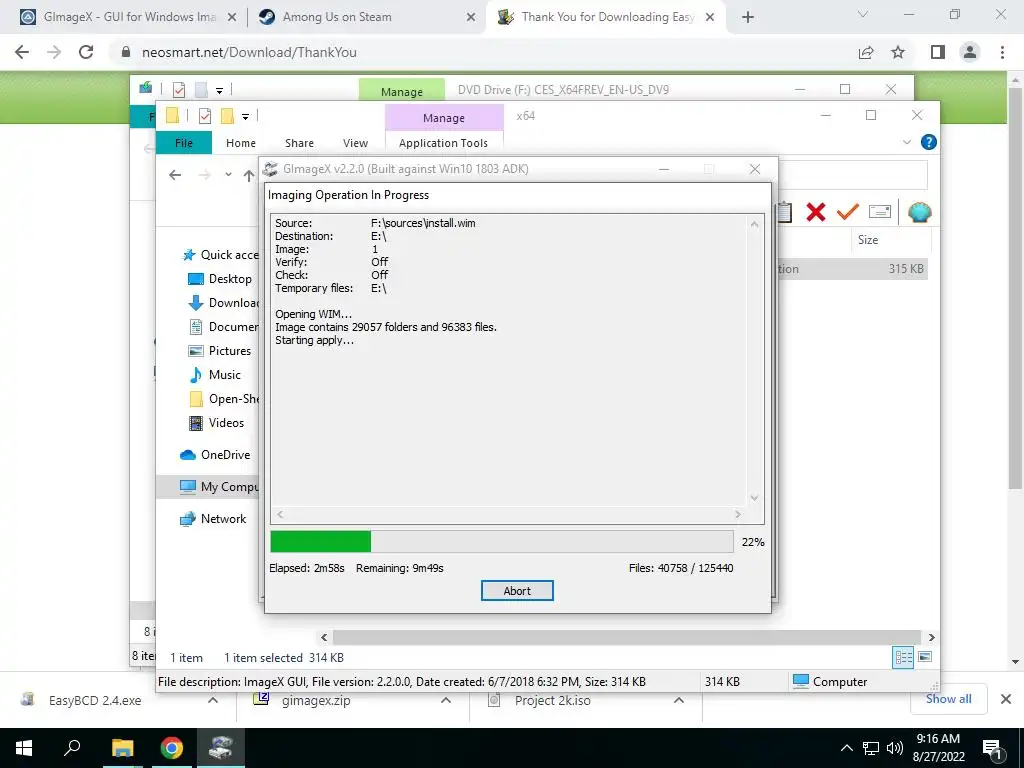Open a new Chrome tab

748,17
